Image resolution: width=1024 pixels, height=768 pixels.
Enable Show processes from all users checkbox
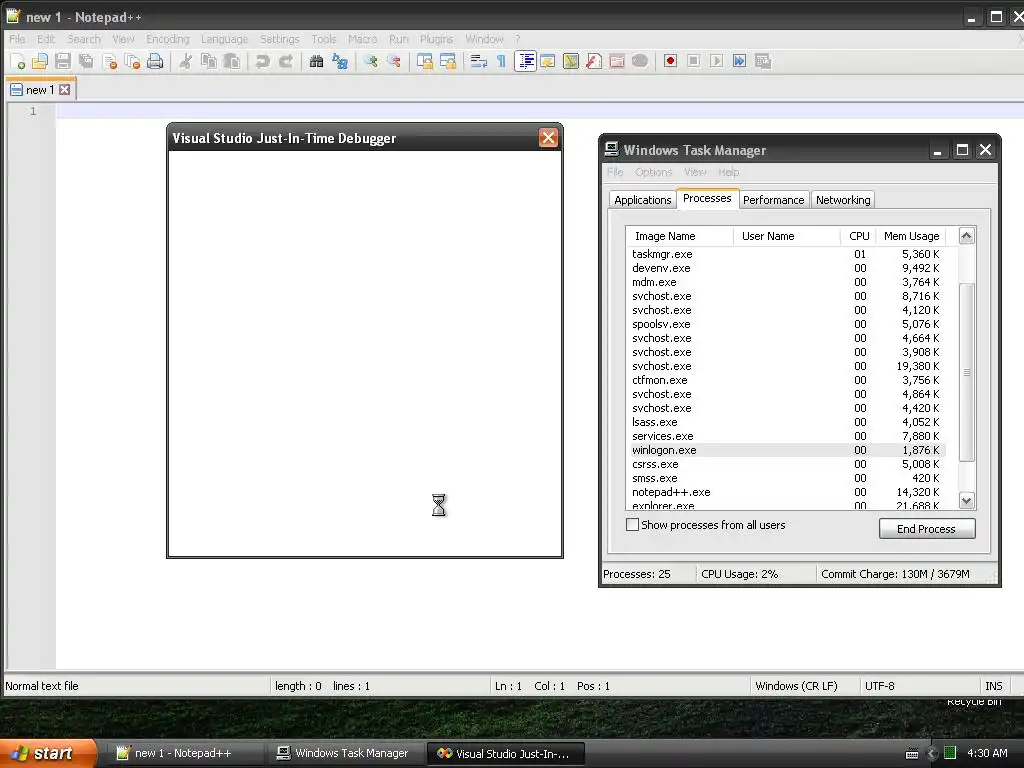click(x=632, y=524)
